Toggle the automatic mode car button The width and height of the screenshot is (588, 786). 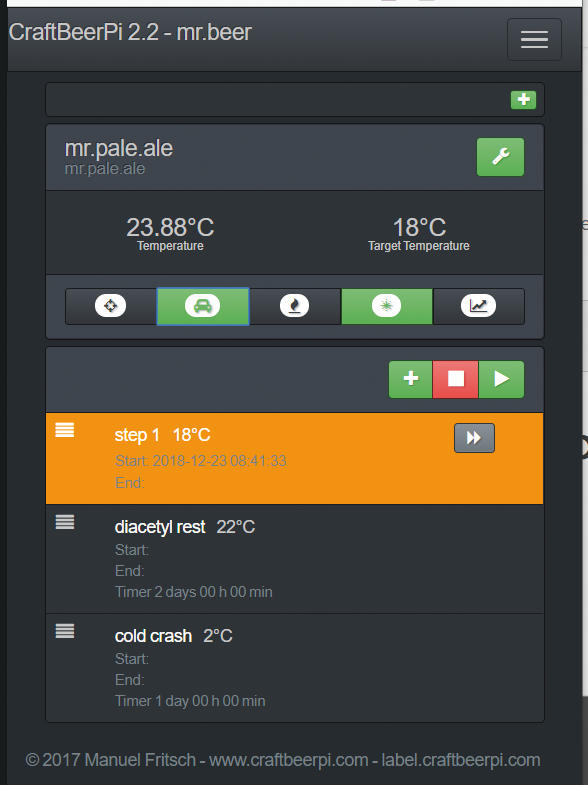pyautogui.click(x=203, y=306)
